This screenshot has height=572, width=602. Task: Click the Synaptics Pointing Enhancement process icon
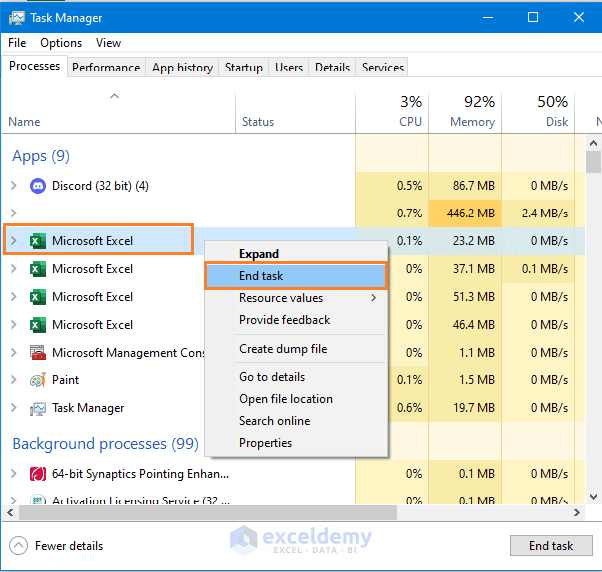38,474
